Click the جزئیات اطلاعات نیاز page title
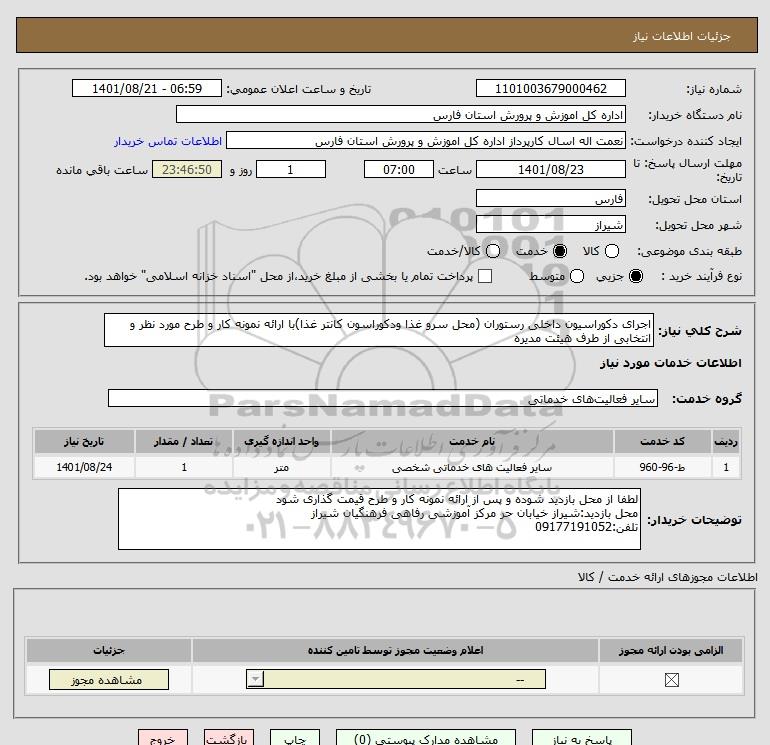This screenshot has height=745, width=770. (x=682, y=36)
